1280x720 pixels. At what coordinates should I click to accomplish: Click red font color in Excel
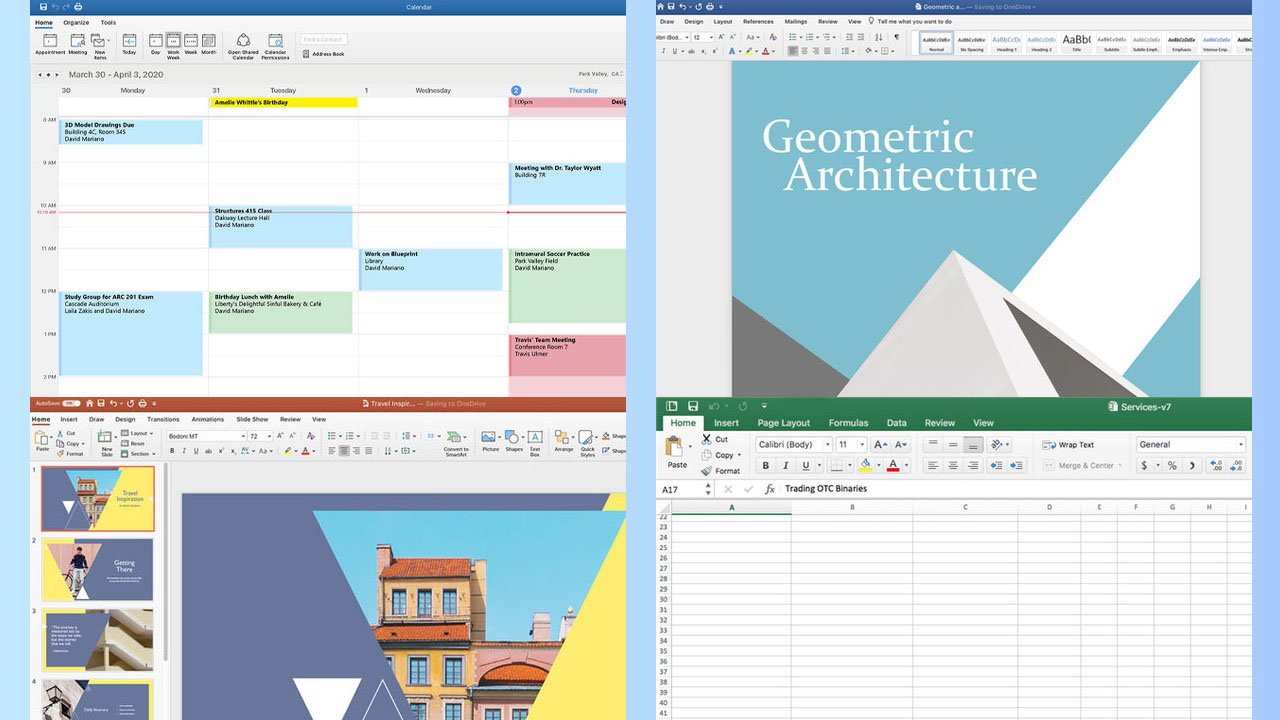click(x=892, y=466)
